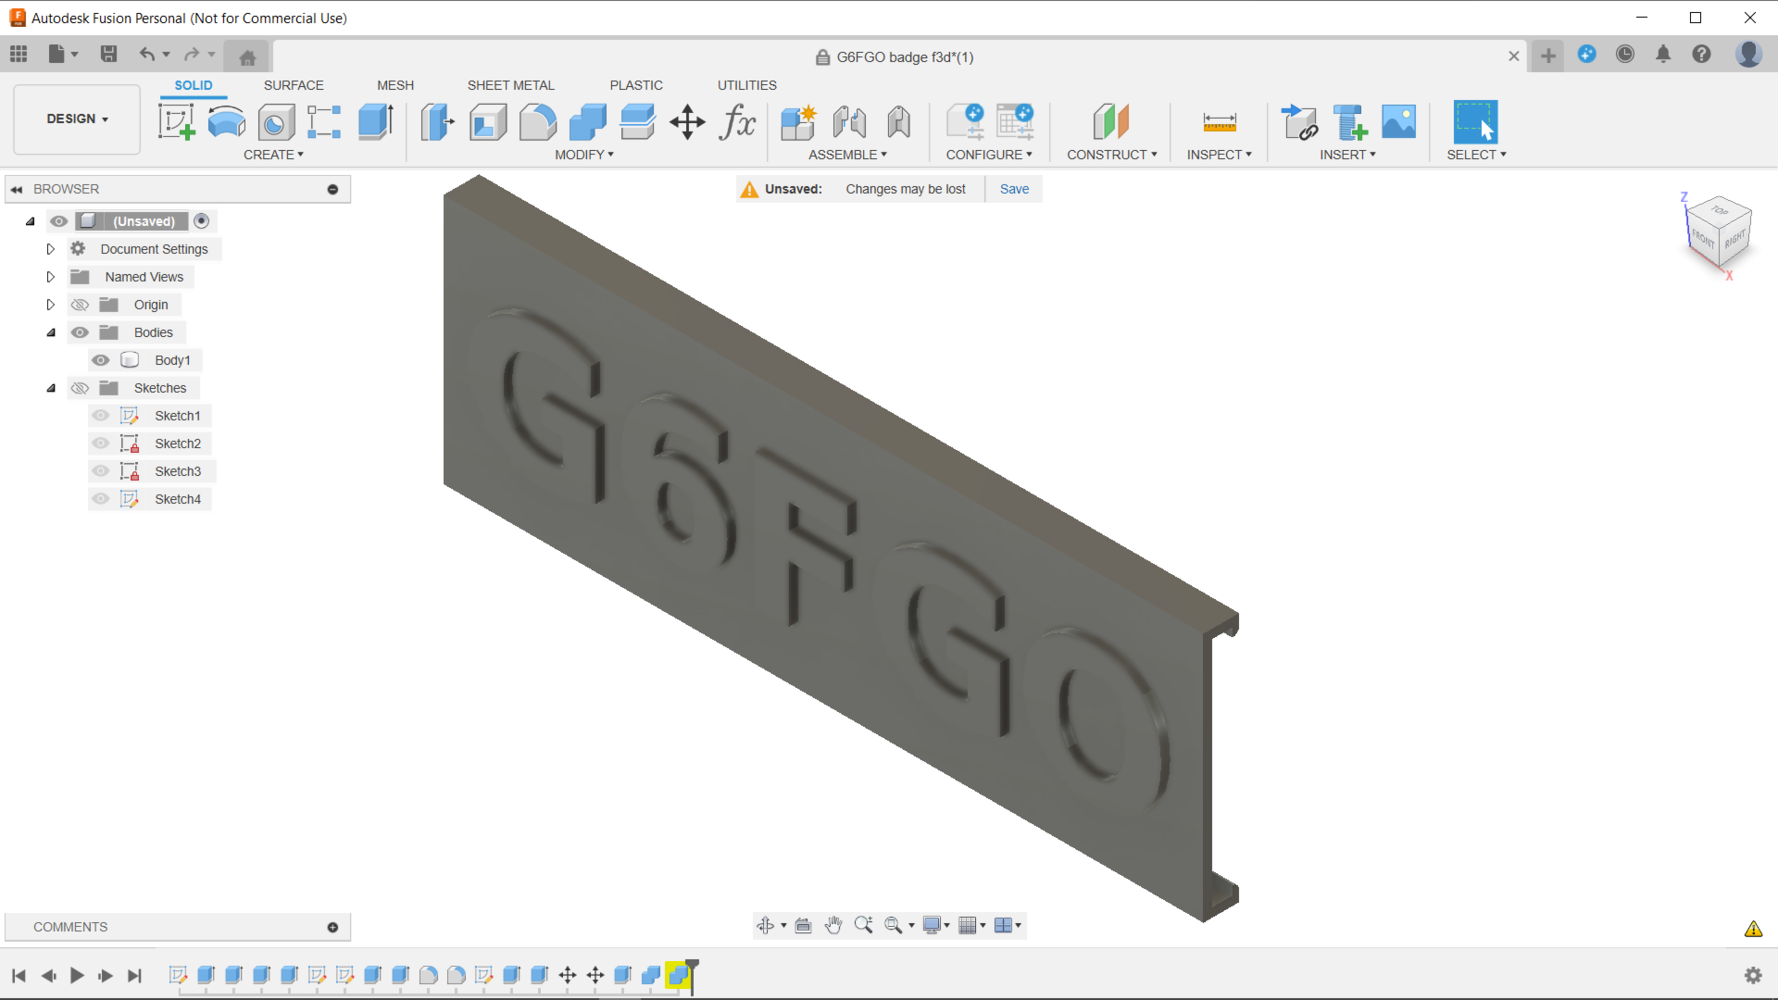This screenshot has height=1000, width=1778.
Task: Open the DESIGN workspace dropdown
Action: pyautogui.click(x=77, y=119)
